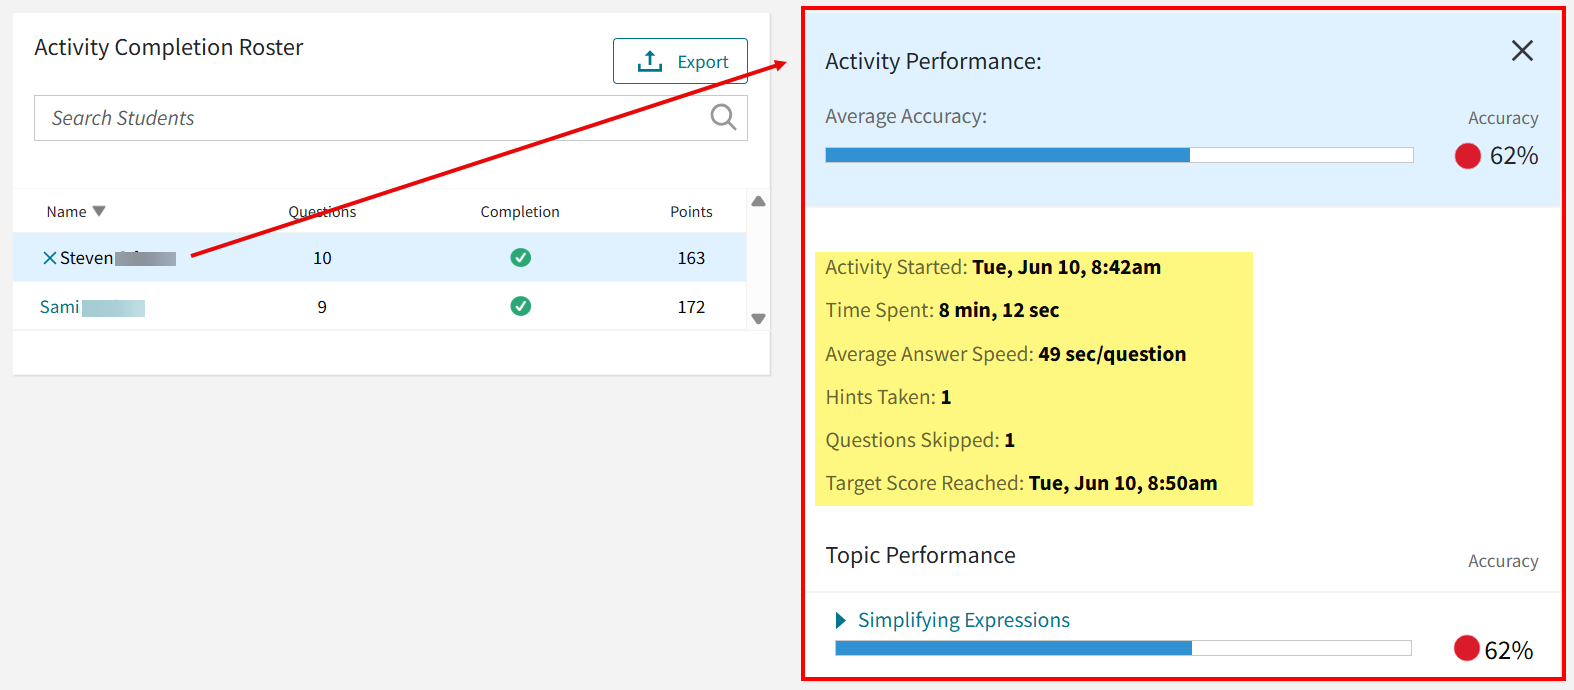This screenshot has width=1574, height=690.
Task: Select the Questions column header
Action: click(x=322, y=211)
